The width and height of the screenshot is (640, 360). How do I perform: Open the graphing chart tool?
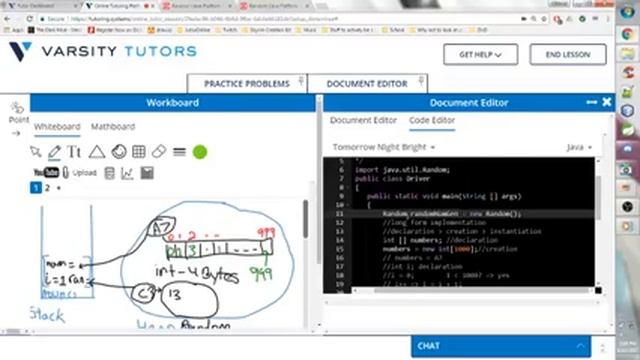127,173
